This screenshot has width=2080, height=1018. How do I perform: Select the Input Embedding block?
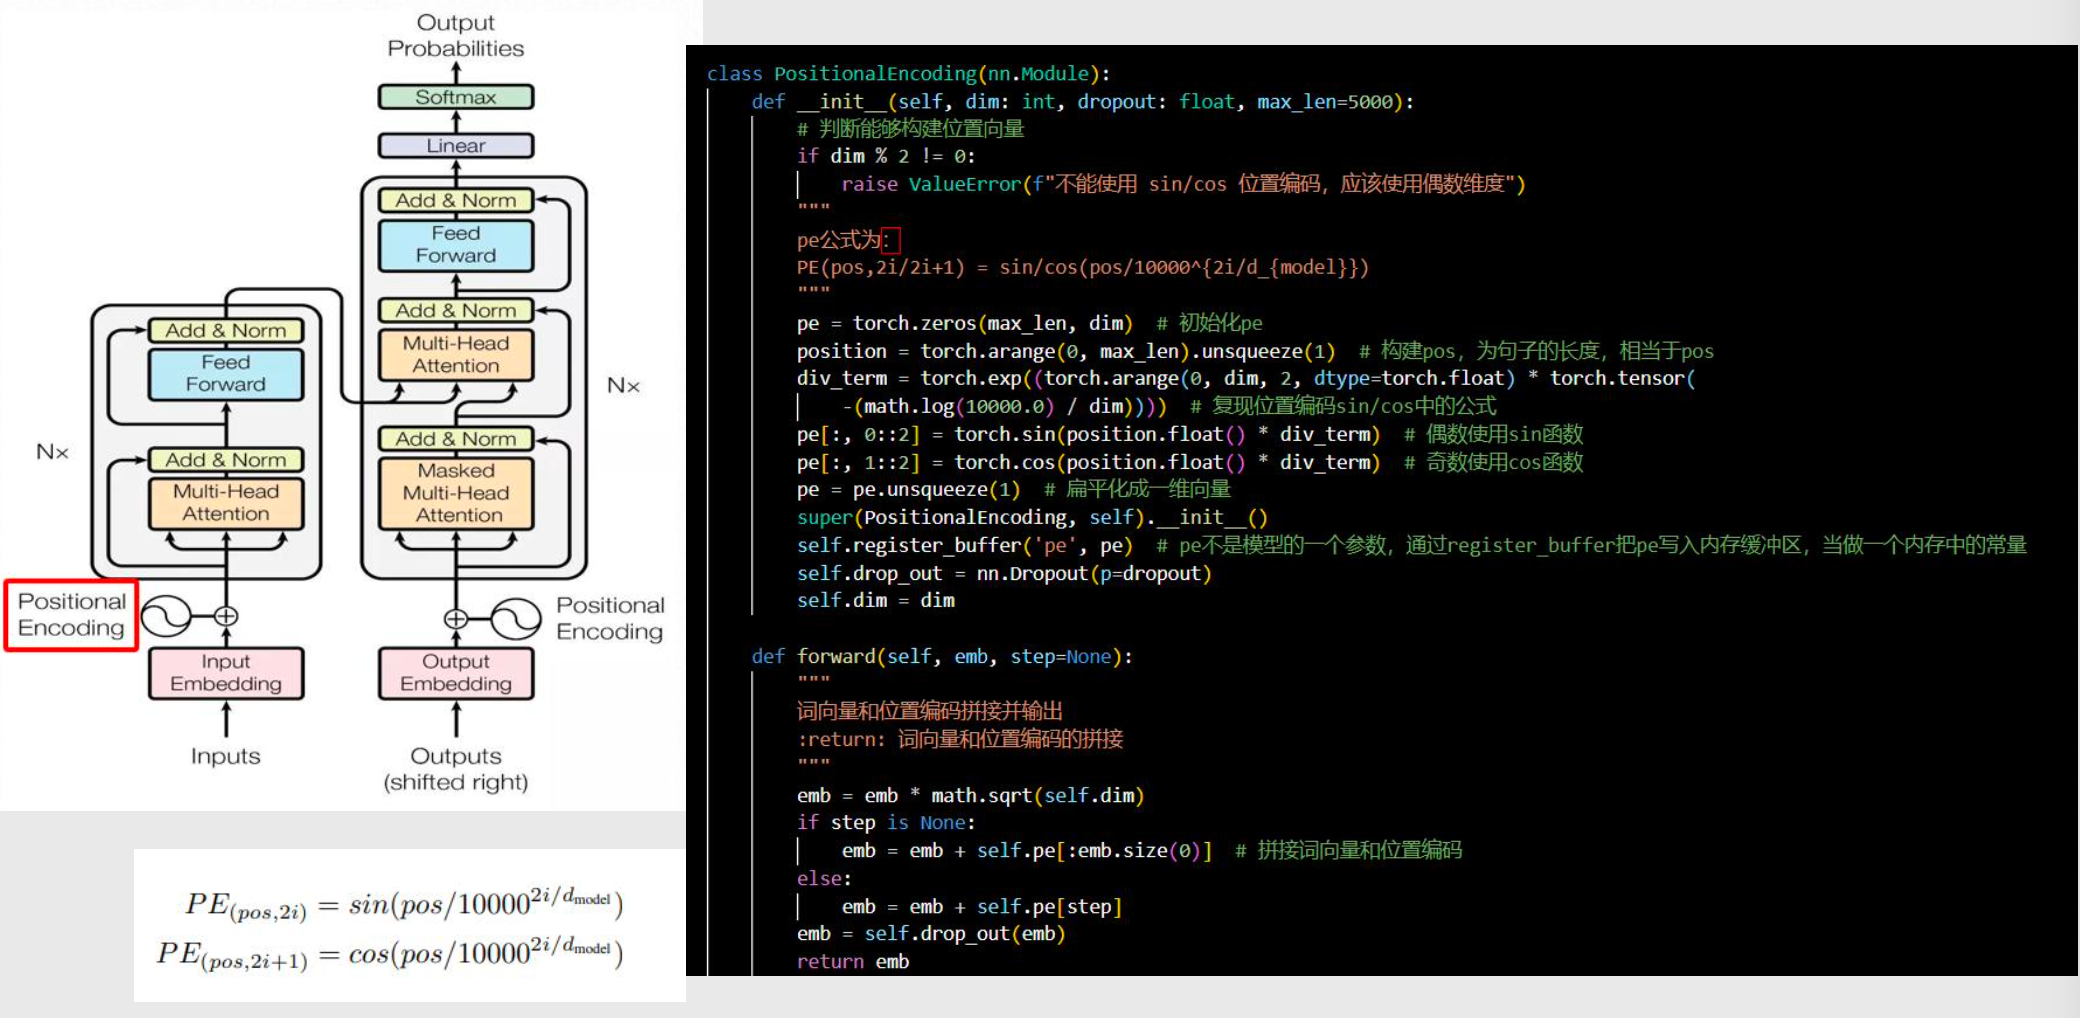coord(226,673)
